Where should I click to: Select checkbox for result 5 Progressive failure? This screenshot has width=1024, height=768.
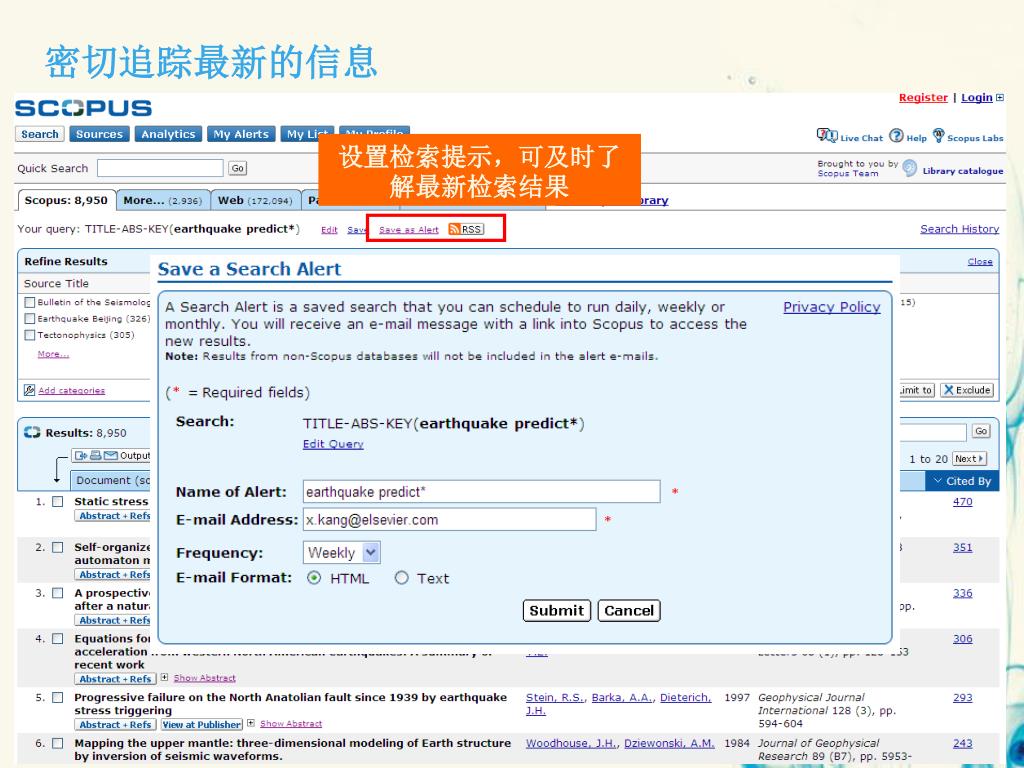57,697
